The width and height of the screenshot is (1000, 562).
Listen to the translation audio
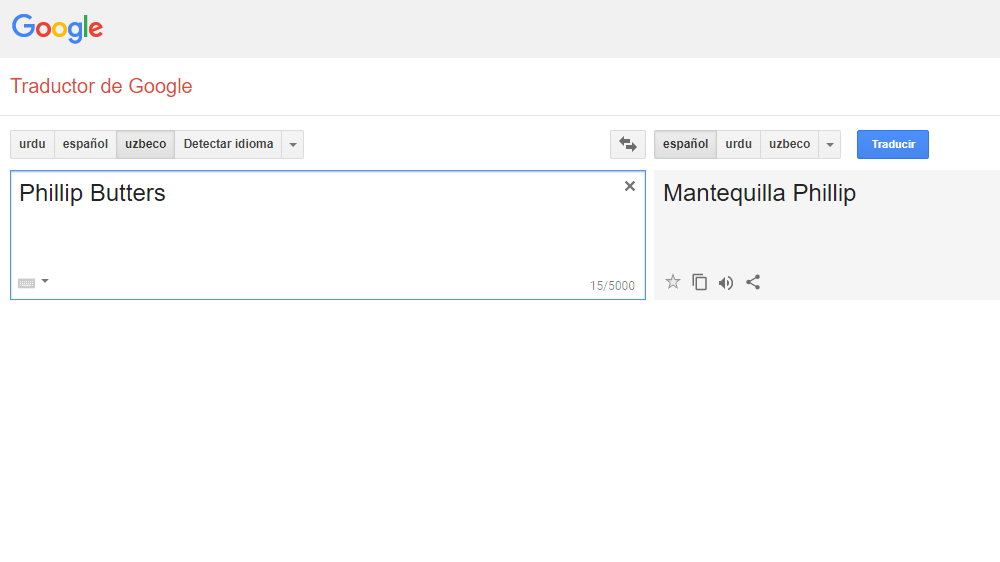point(726,283)
